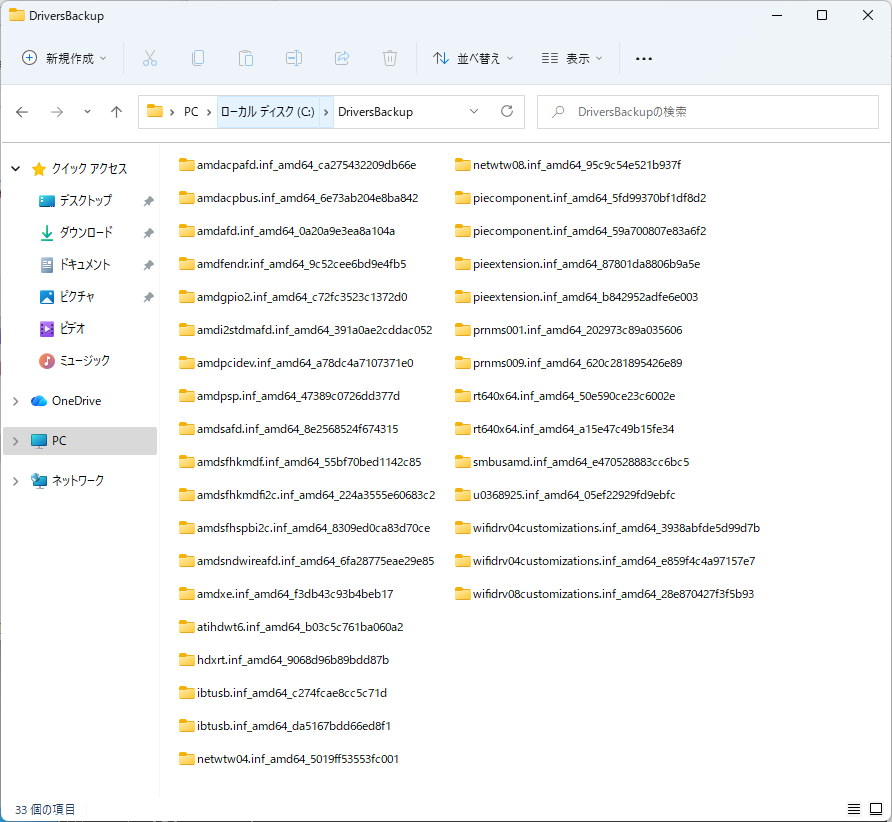Click the DriversBackup search box
892x822 pixels.
[708, 112]
